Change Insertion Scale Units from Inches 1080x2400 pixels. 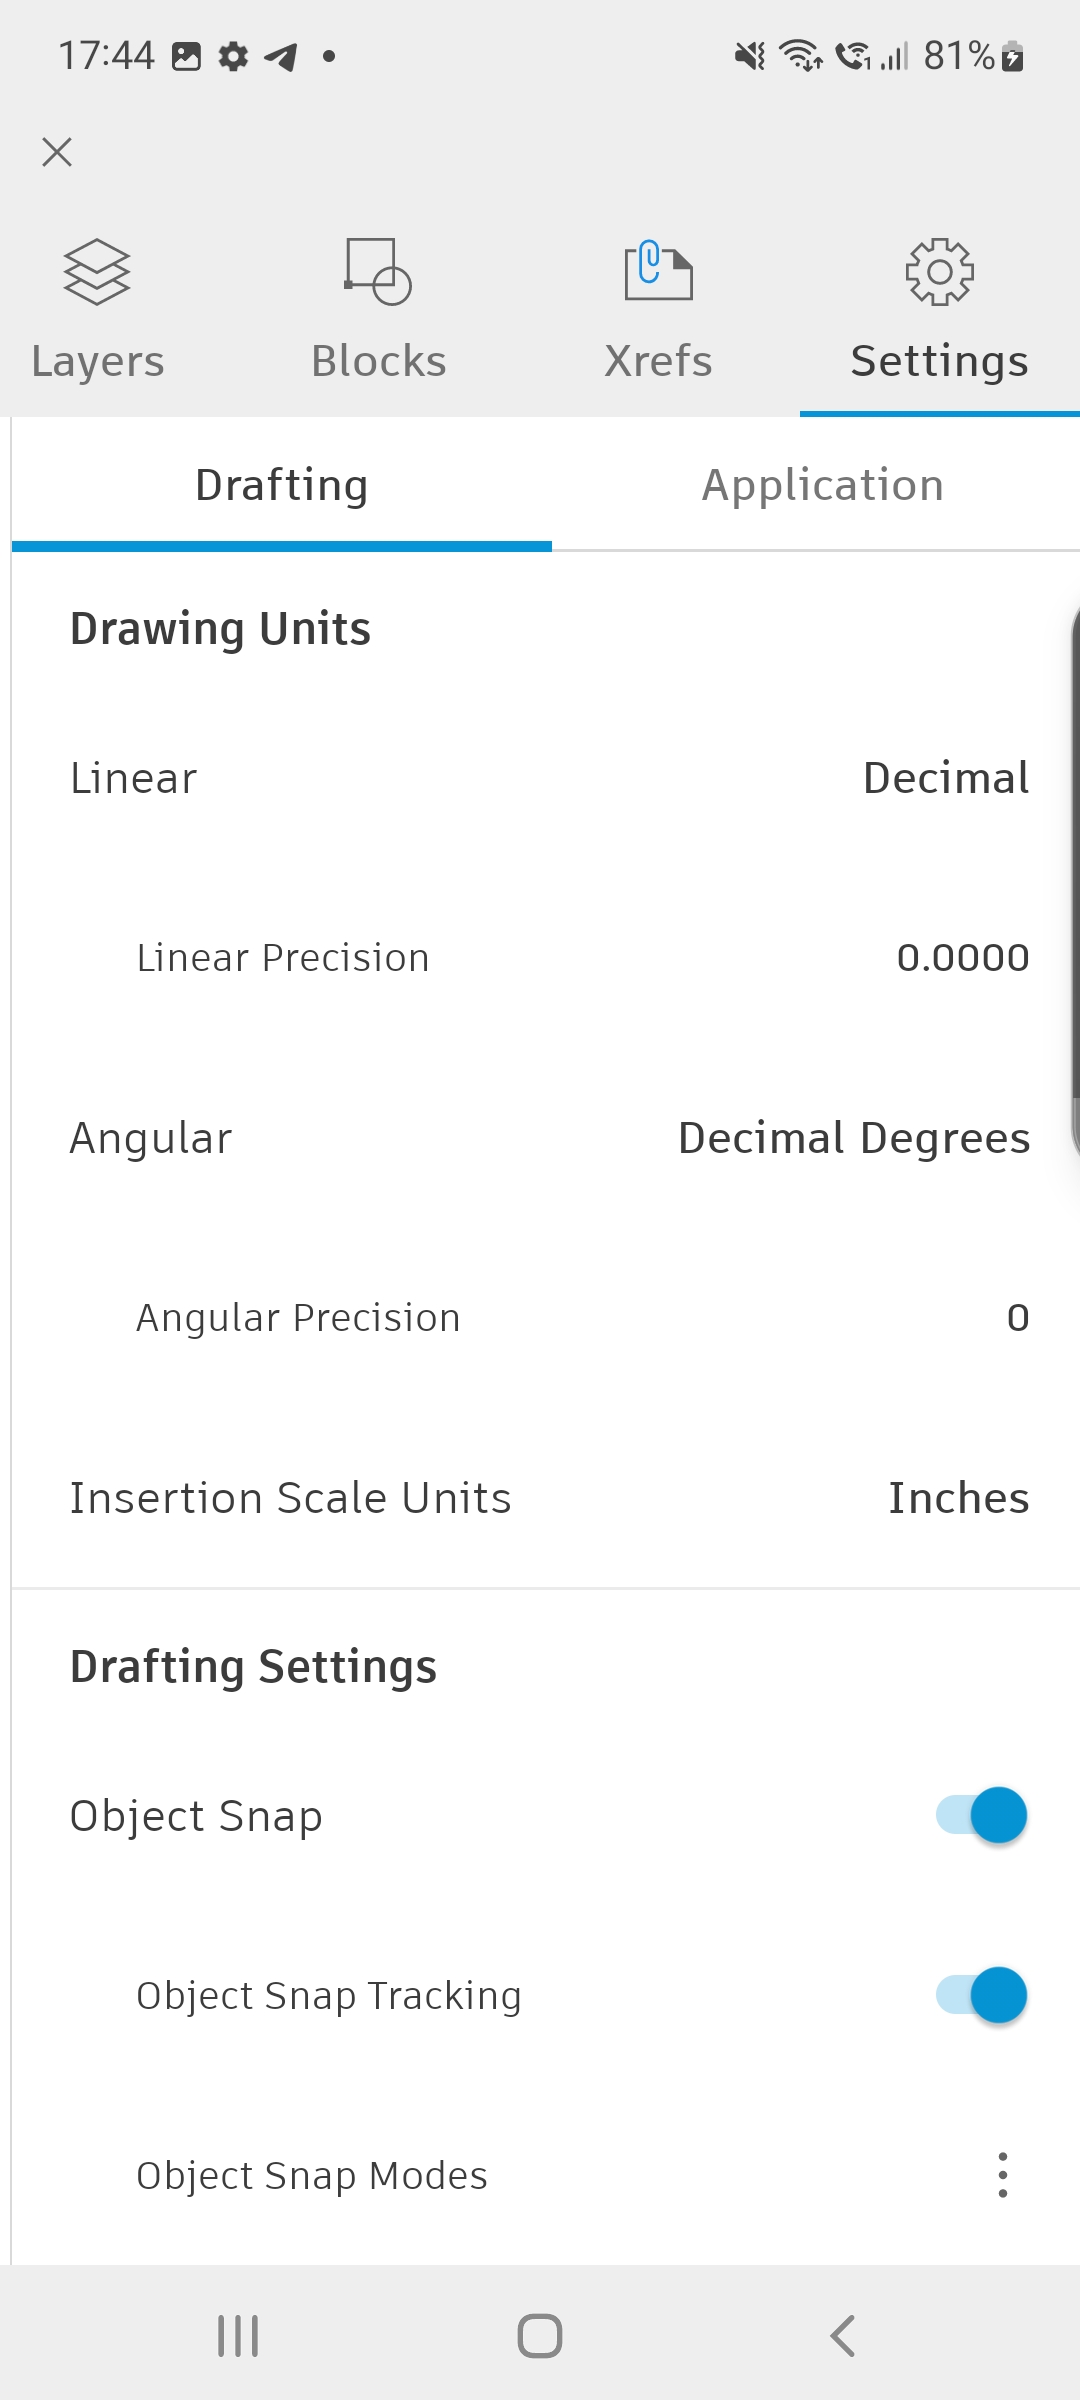tap(958, 1498)
